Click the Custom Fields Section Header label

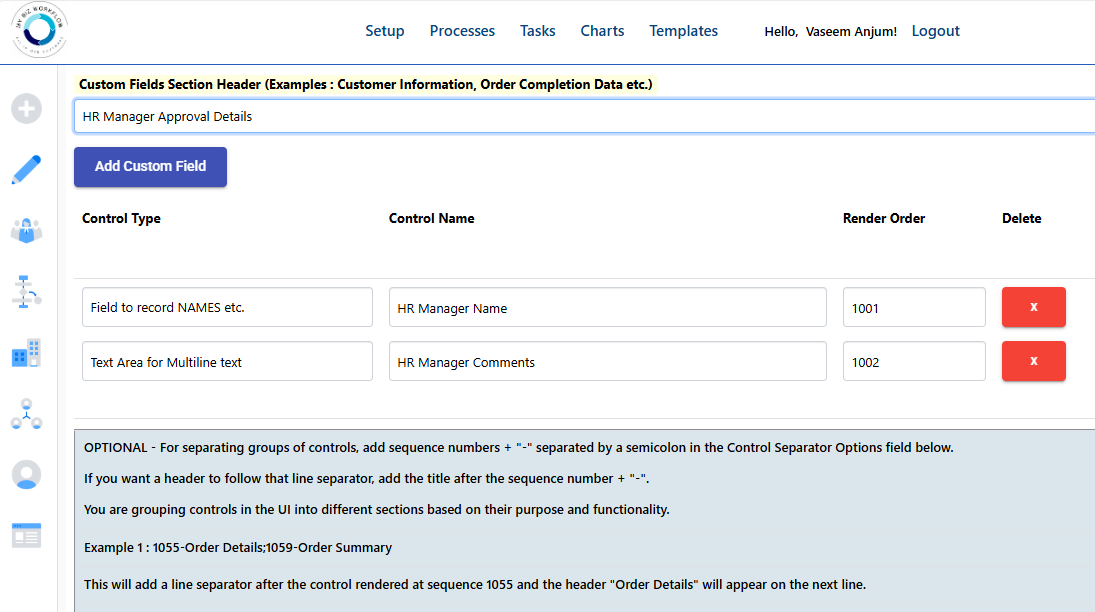coord(365,85)
